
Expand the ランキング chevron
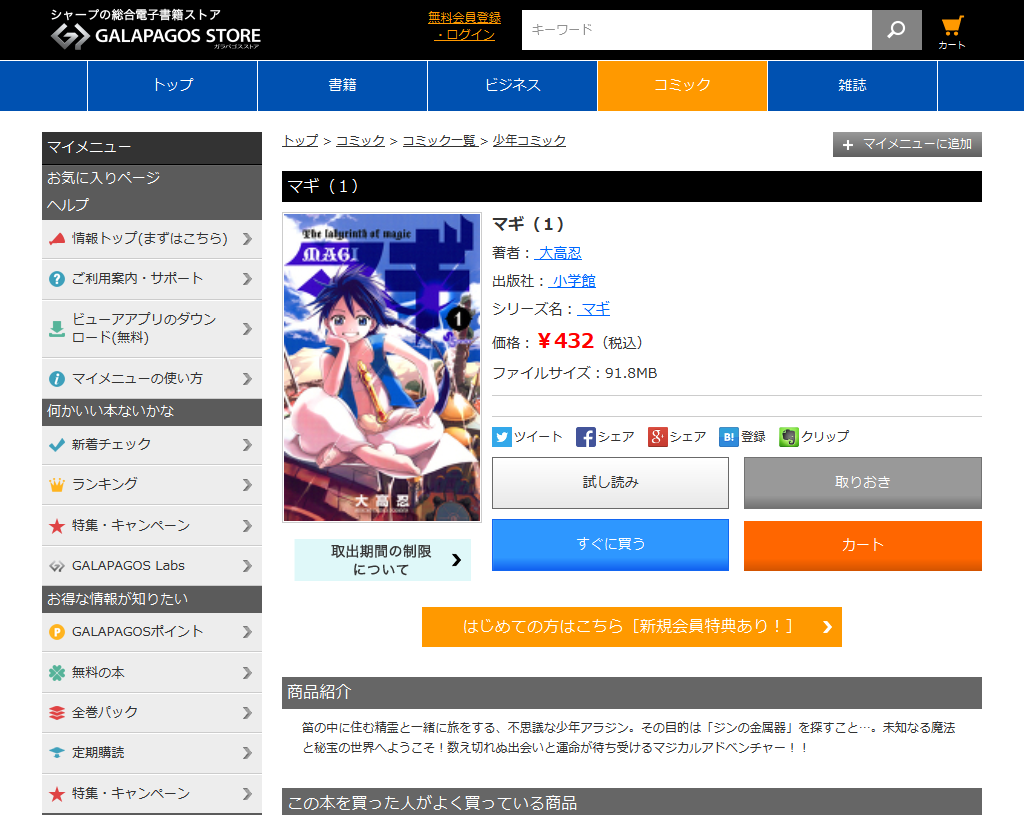tap(247, 485)
